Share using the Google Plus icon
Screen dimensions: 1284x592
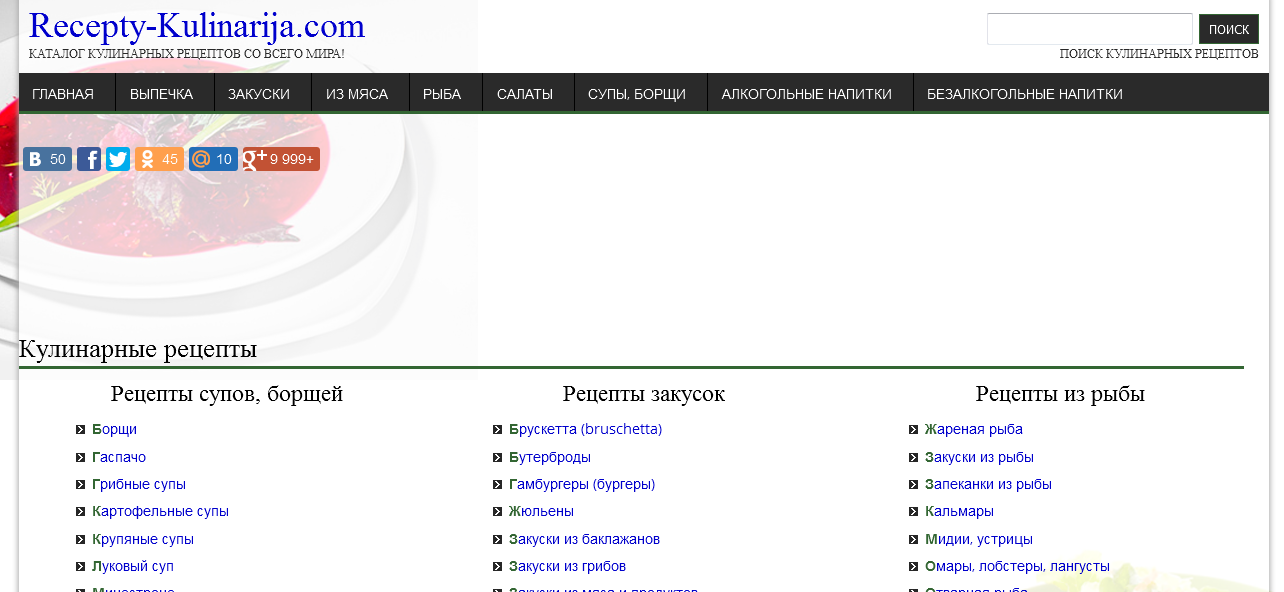click(256, 159)
